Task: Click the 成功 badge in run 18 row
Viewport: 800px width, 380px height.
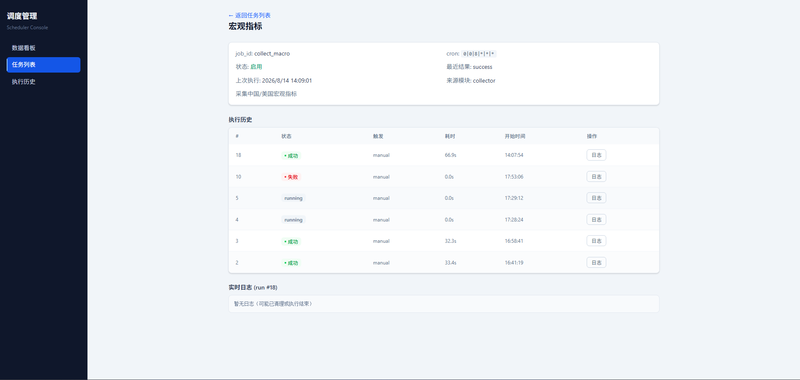Action: 291,156
